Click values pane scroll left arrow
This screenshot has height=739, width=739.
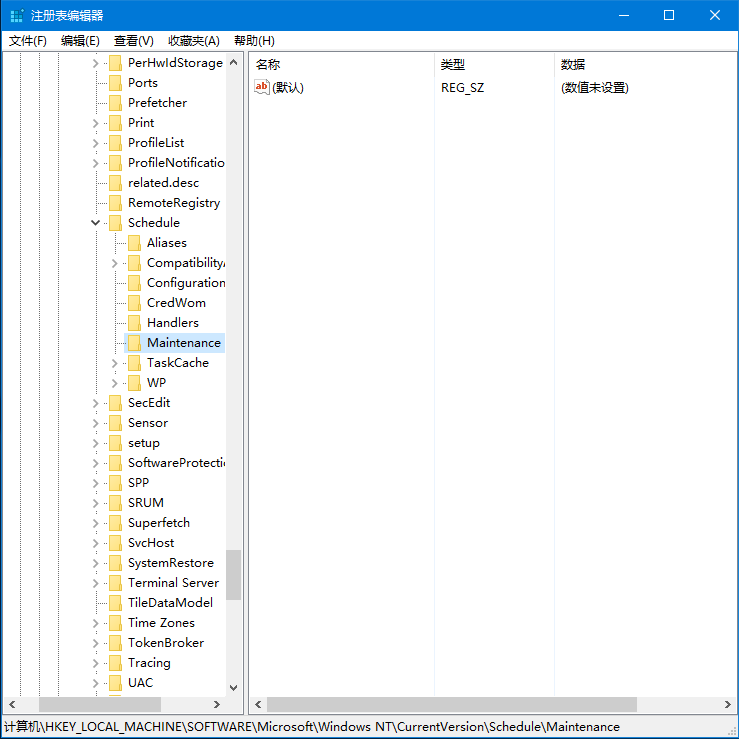258,704
